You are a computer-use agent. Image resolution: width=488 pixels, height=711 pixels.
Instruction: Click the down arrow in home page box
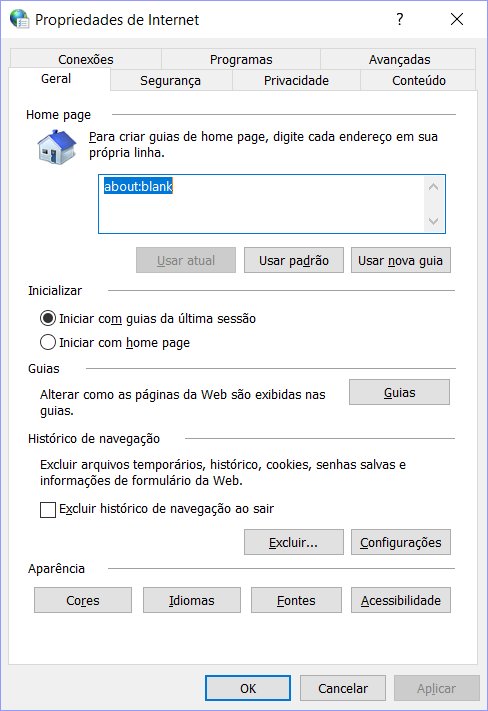point(433,221)
